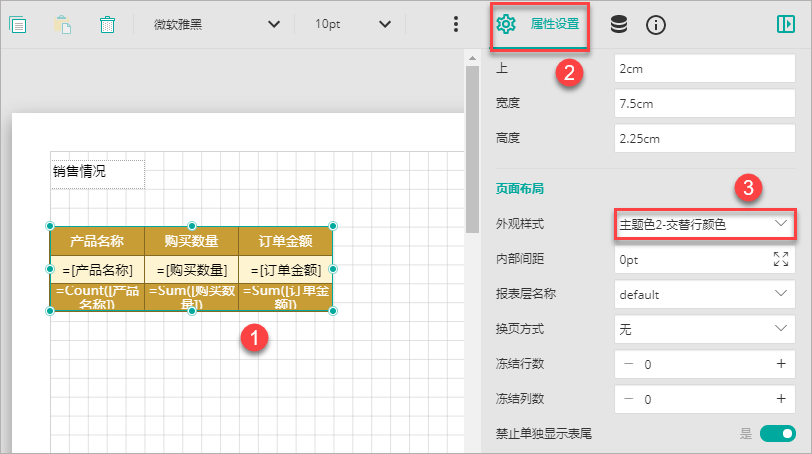Open the font family dropdown 微软雅黑
The width and height of the screenshot is (812, 454).
click(216, 24)
